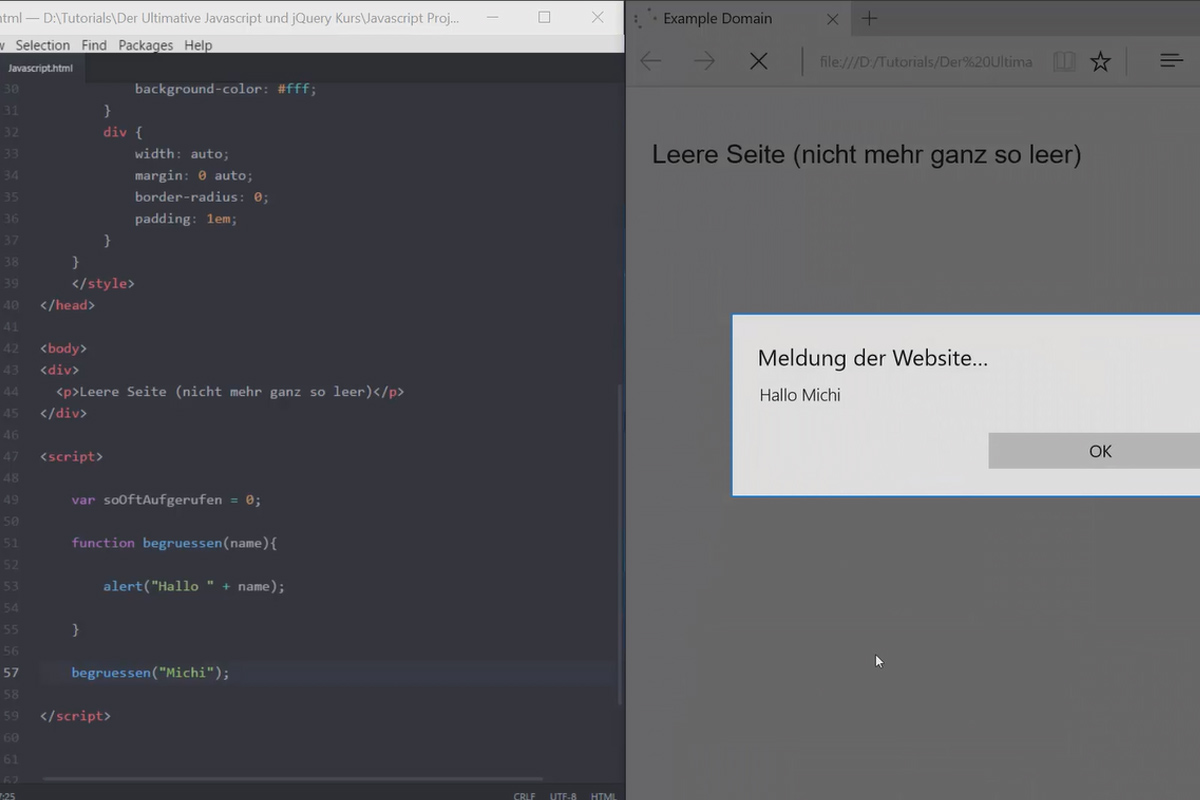The image size is (1200, 800).
Task: Click the closing </script> tag
Action: (75, 716)
